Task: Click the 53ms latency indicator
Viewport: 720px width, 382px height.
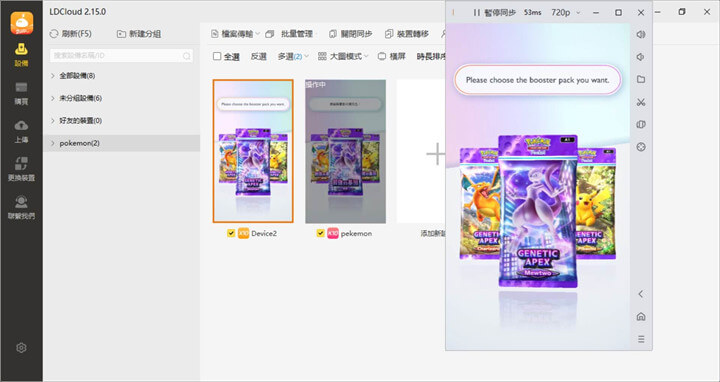Action: click(532, 12)
